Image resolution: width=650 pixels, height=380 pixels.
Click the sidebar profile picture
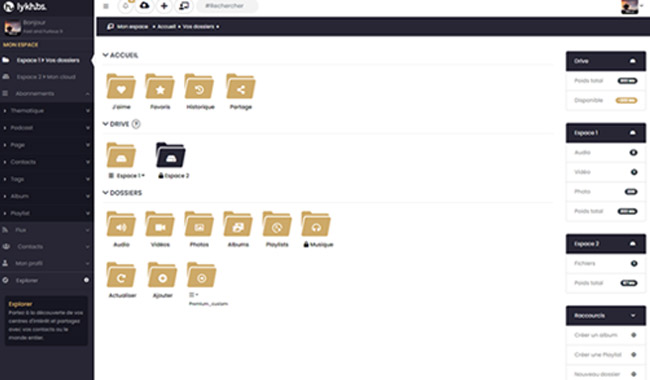click(x=12, y=27)
